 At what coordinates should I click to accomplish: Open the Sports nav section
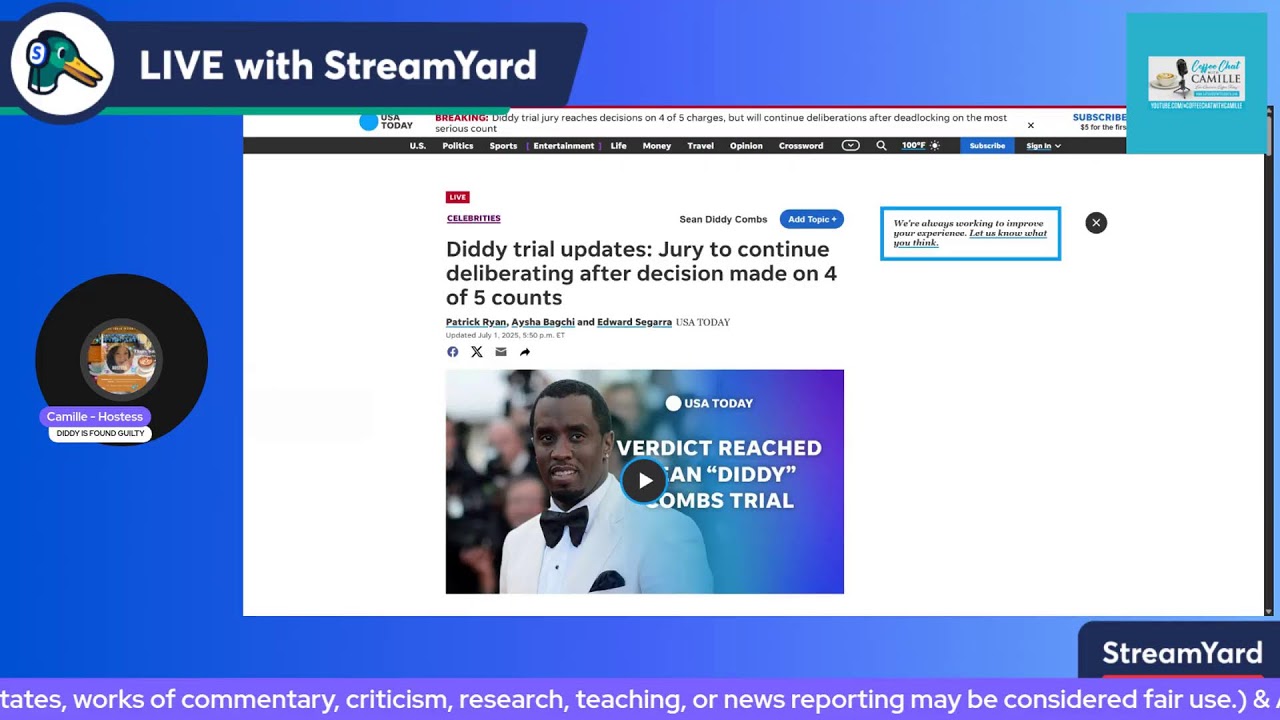(503, 146)
